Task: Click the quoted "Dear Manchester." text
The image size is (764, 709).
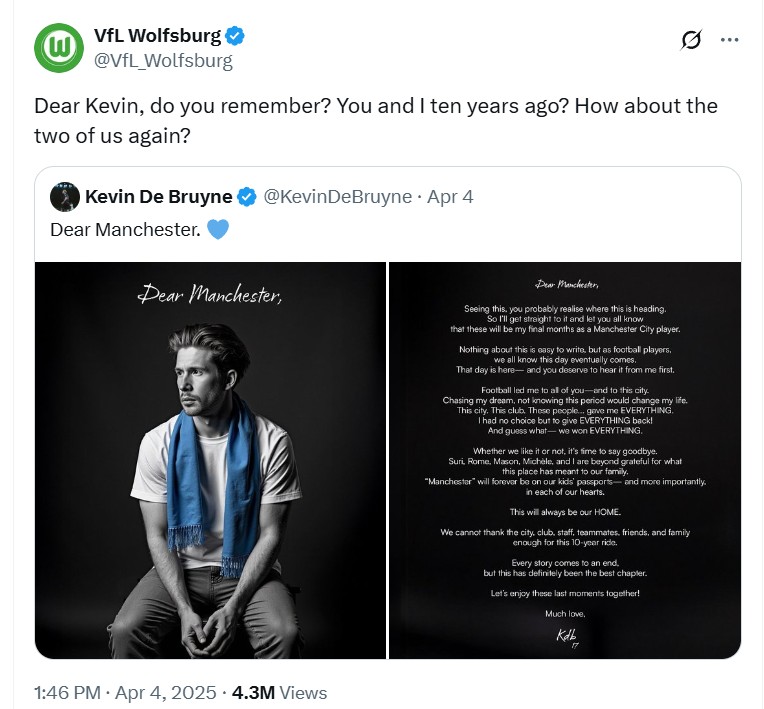Action: point(125,230)
